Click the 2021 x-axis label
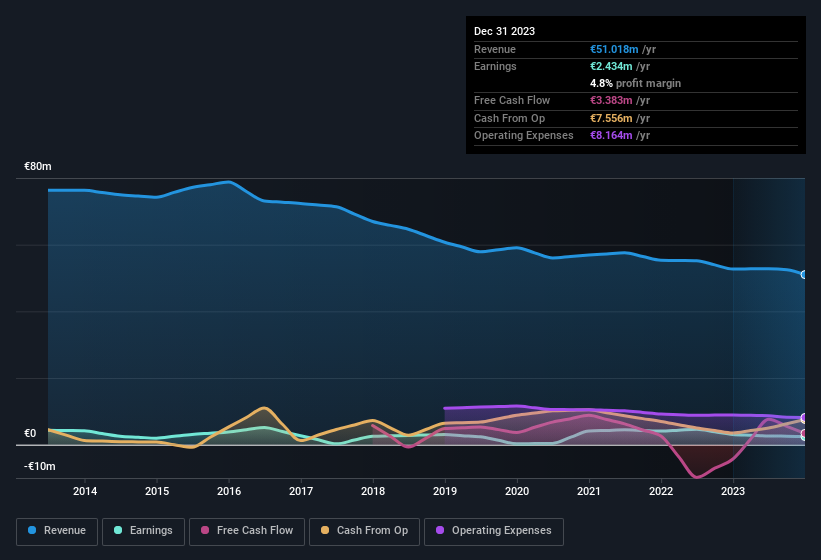 589,491
